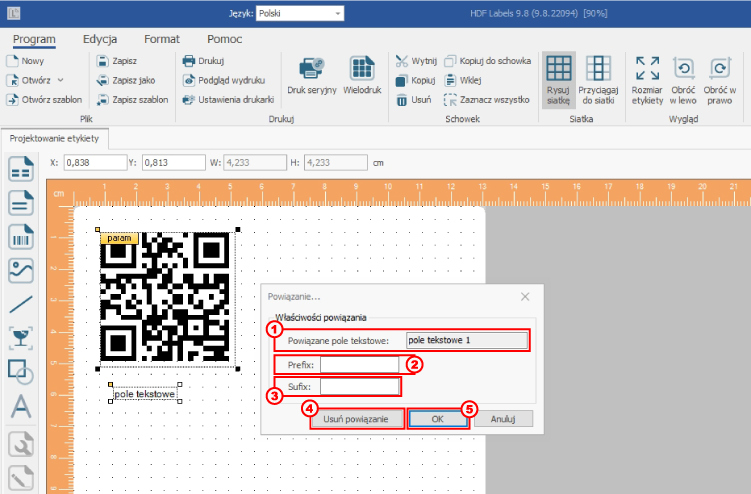Select the image tool in sidebar
This screenshot has width=751, height=494.
point(21,270)
